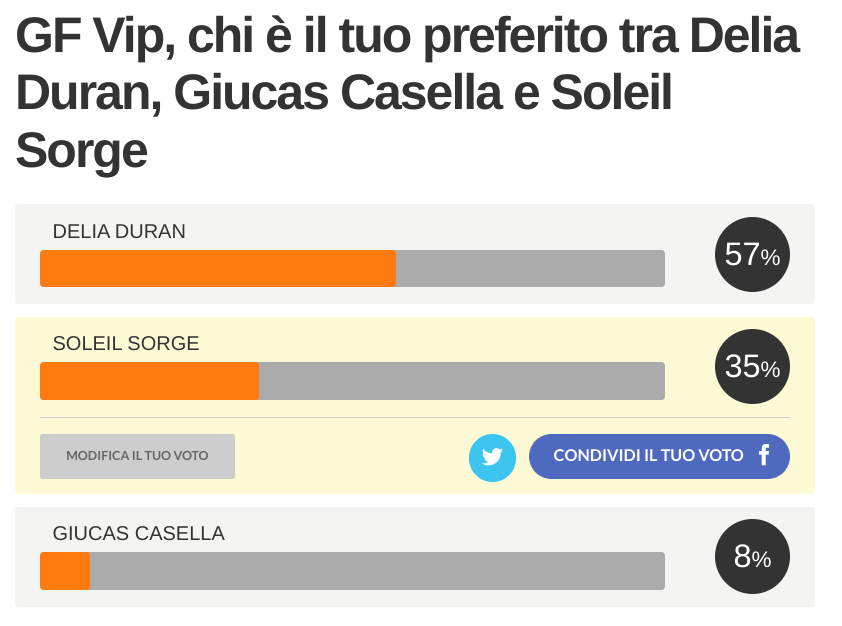842x626 pixels.
Task: Click the percent sign in the 35% badge
Action: [x=771, y=370]
